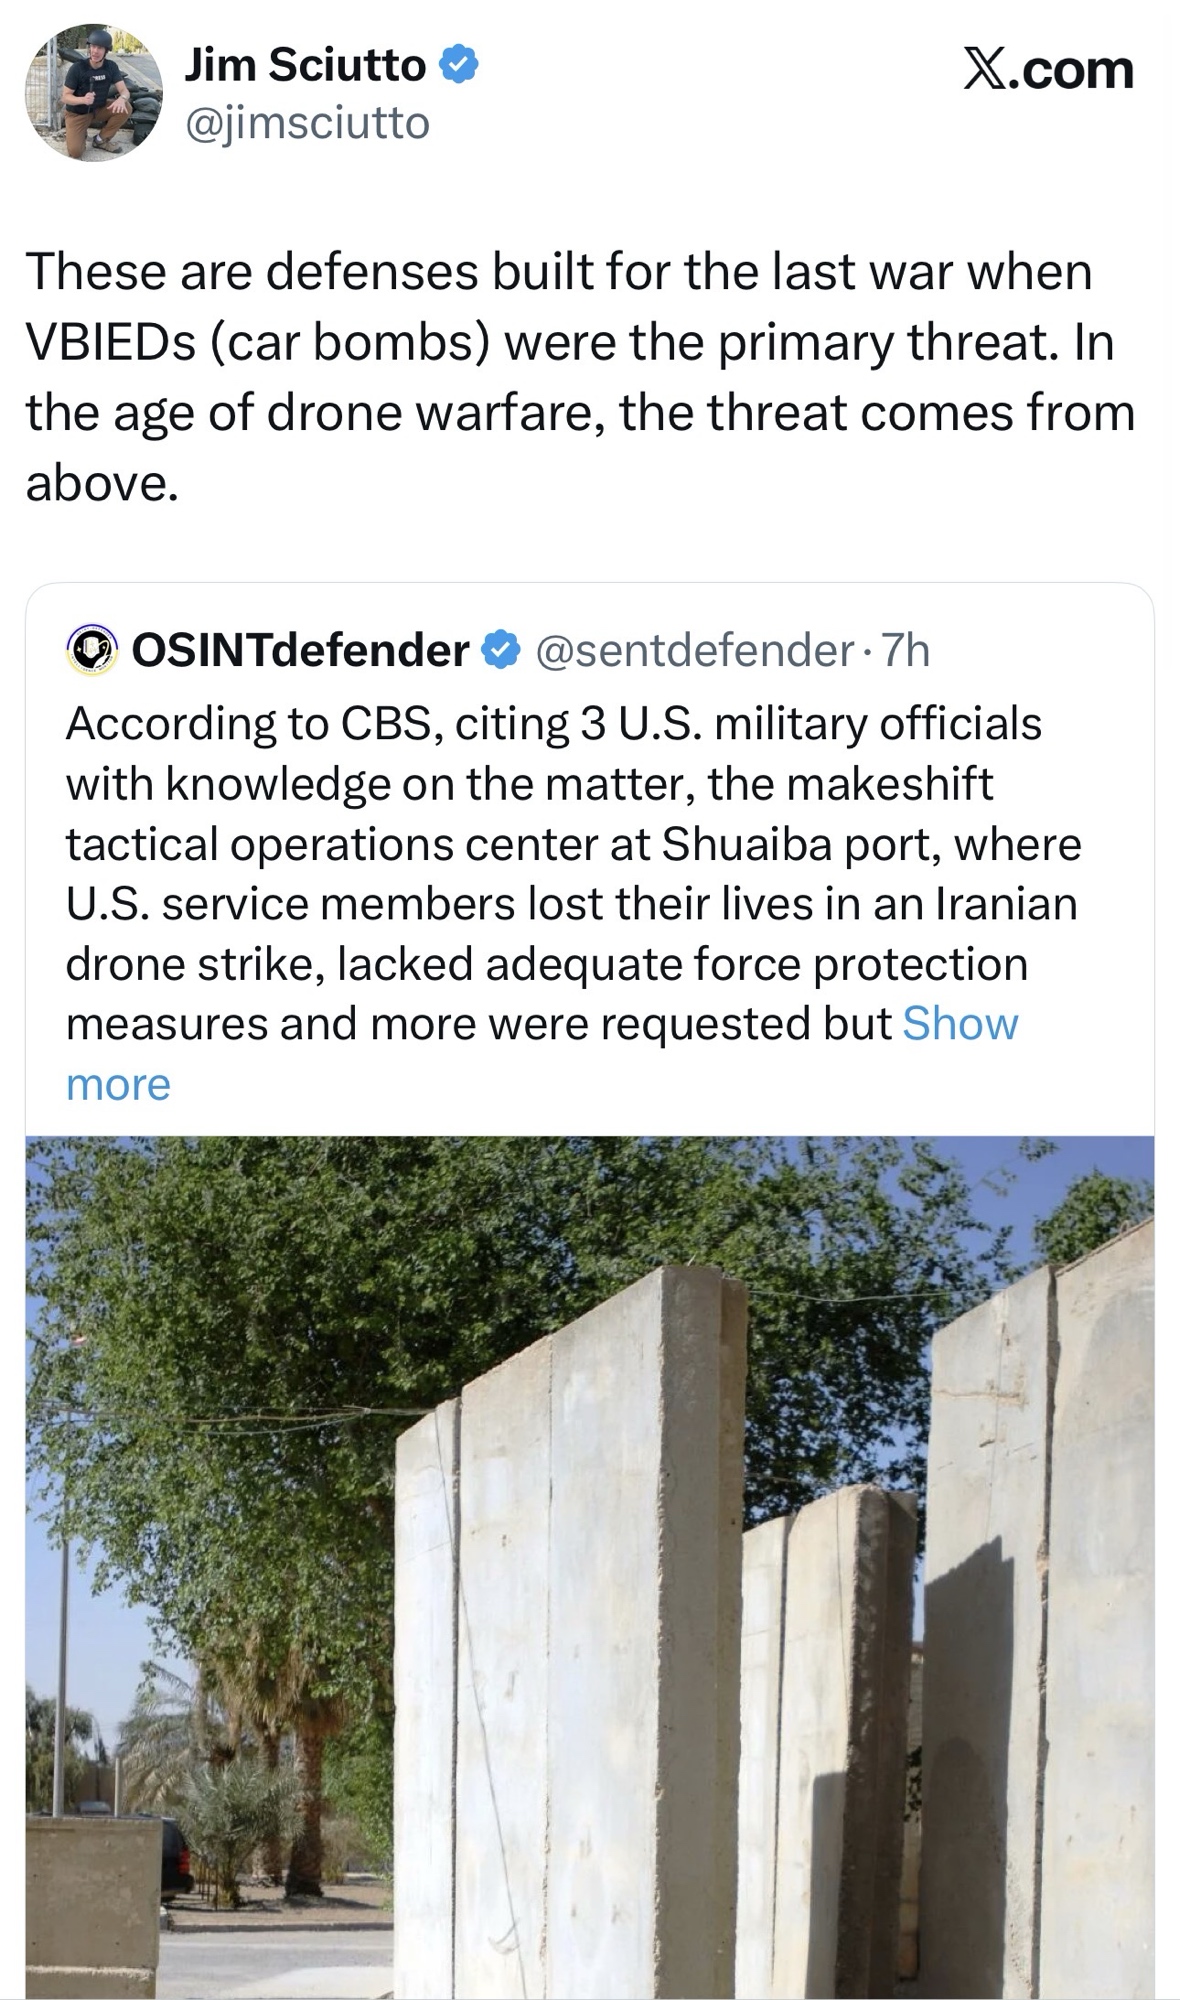Click the word VBIEDs in the tweet
Image resolution: width=1180 pixels, height=2000 pixels.
110,343
